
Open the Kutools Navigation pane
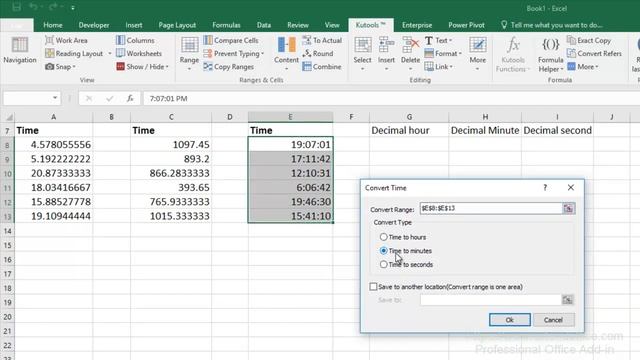pos(20,50)
